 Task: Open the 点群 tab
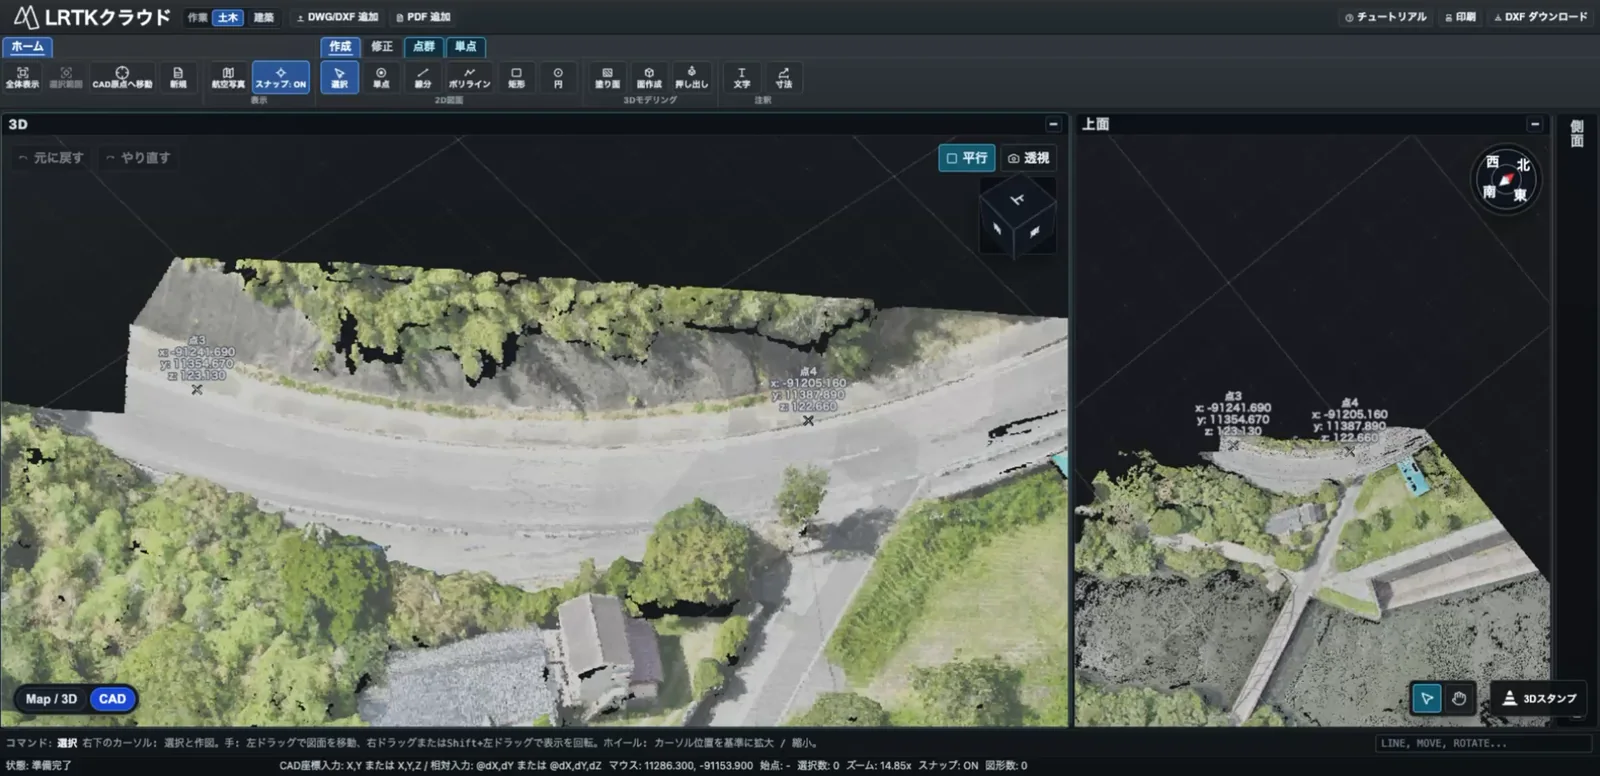pyautogui.click(x=424, y=46)
